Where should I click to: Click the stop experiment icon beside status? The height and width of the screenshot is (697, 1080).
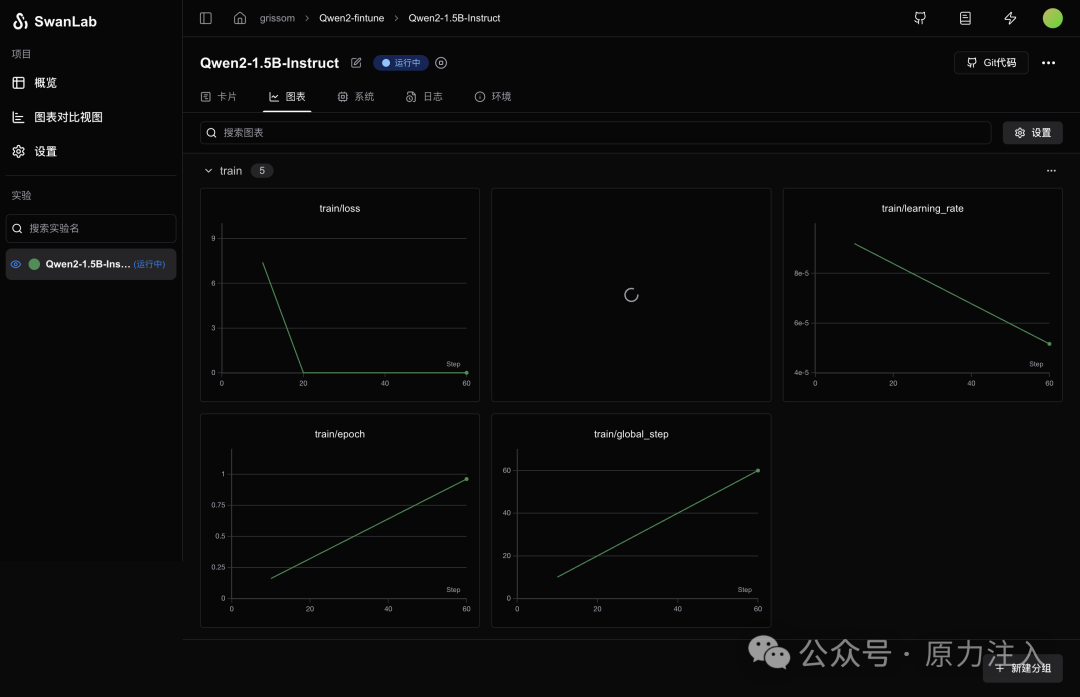[x=442, y=63]
